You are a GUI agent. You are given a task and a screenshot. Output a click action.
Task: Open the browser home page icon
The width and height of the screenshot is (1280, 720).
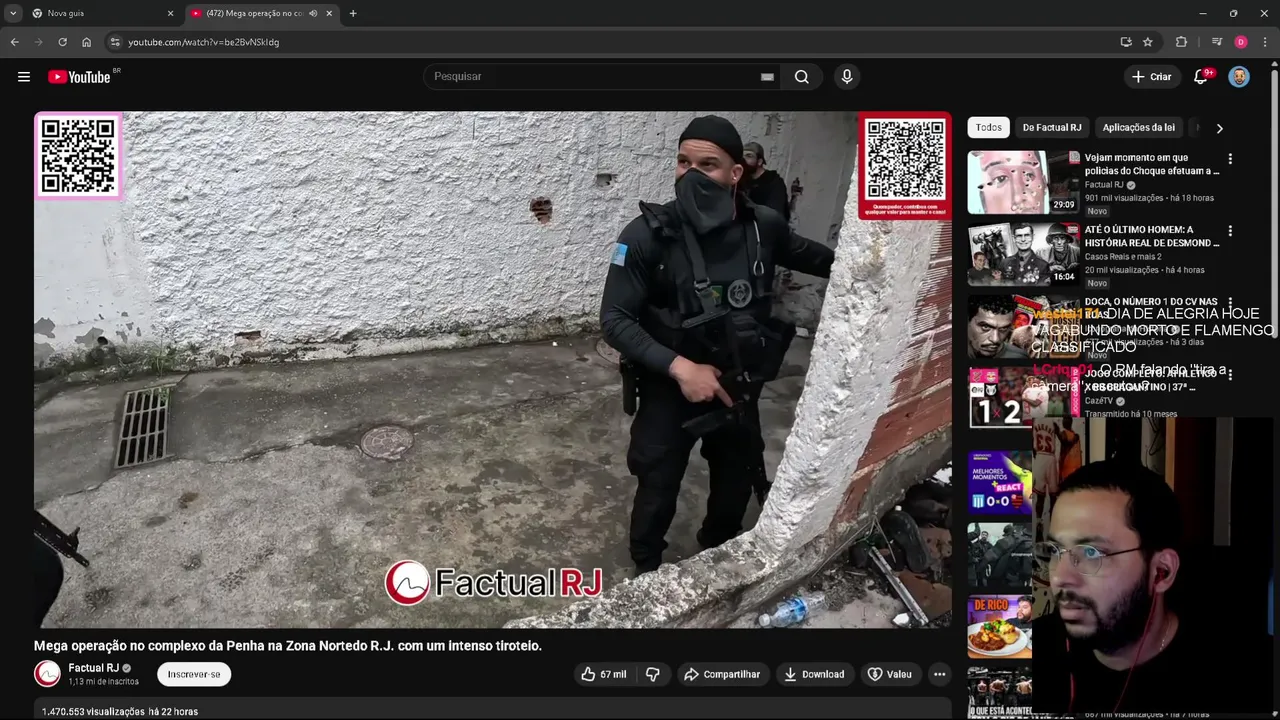click(x=86, y=42)
